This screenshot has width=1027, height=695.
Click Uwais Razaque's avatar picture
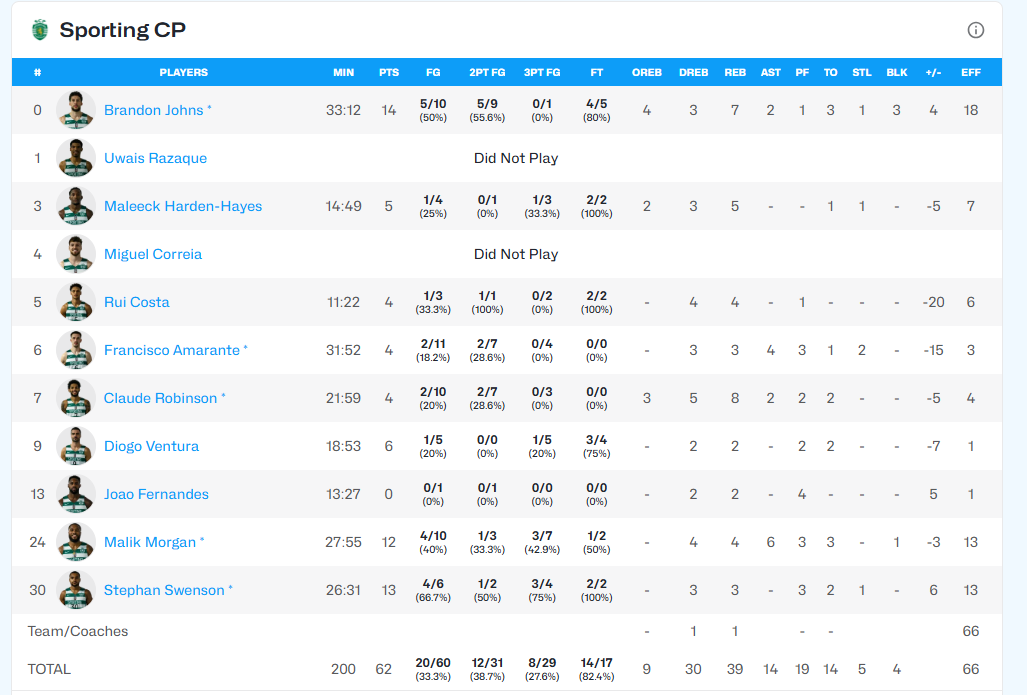[76, 158]
